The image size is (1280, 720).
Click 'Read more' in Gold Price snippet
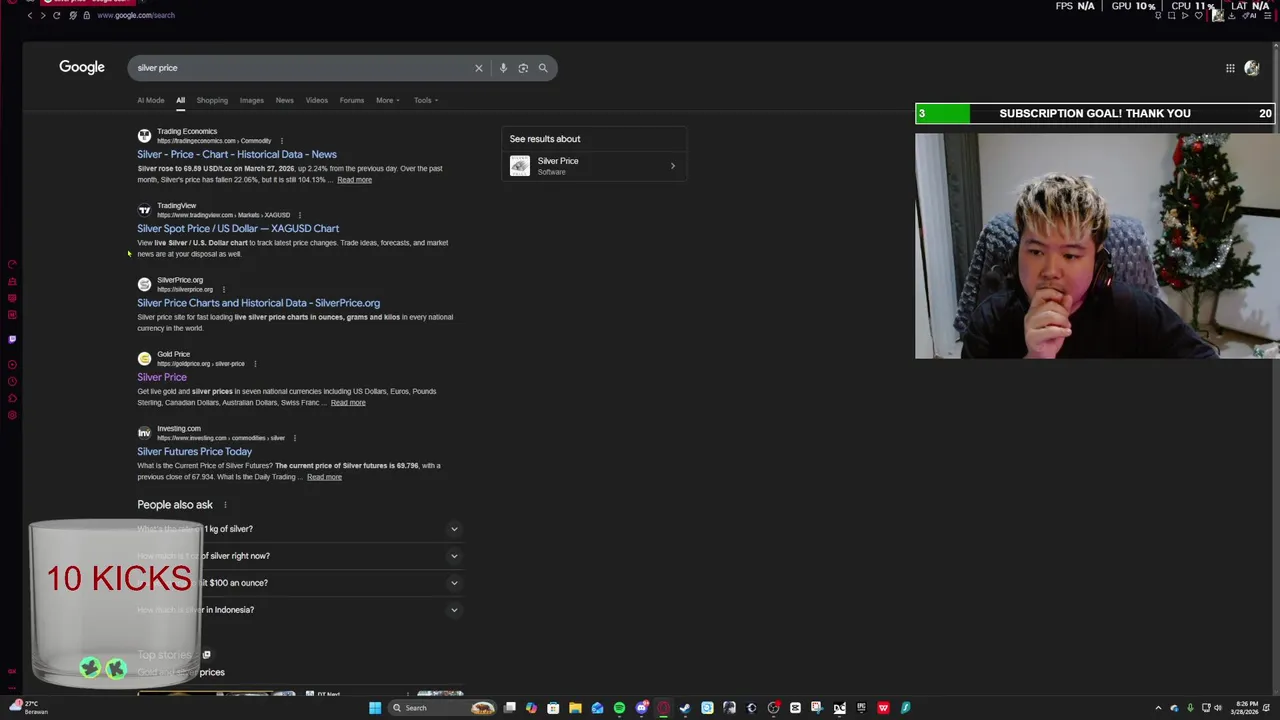[348, 403]
